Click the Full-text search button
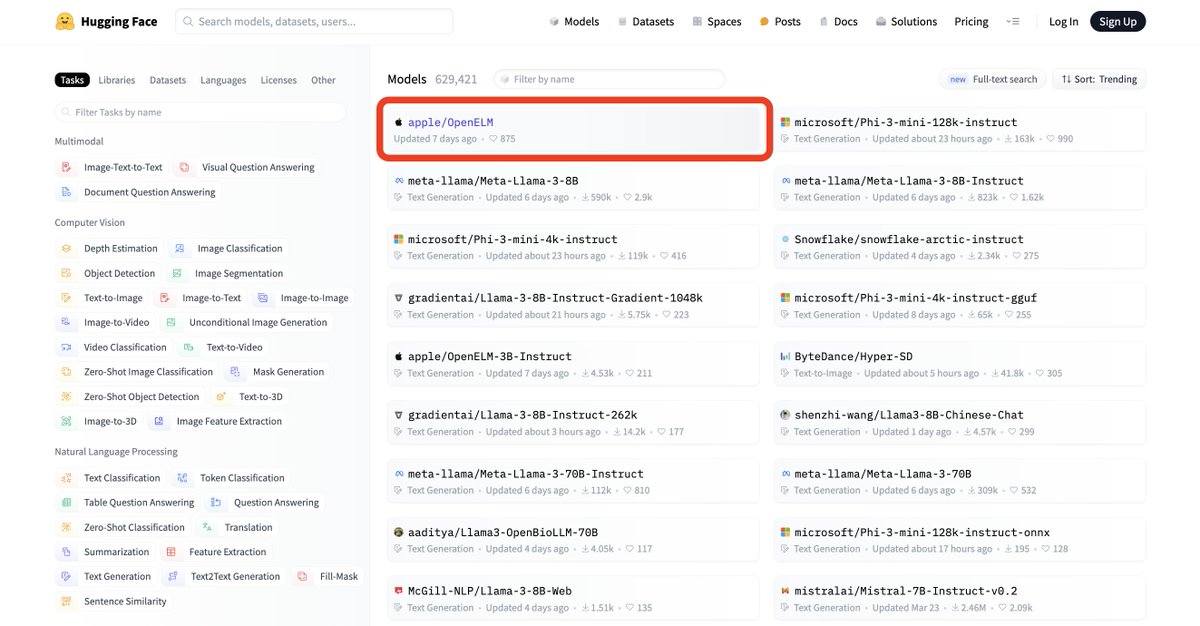The image size is (1200, 626). 992,79
